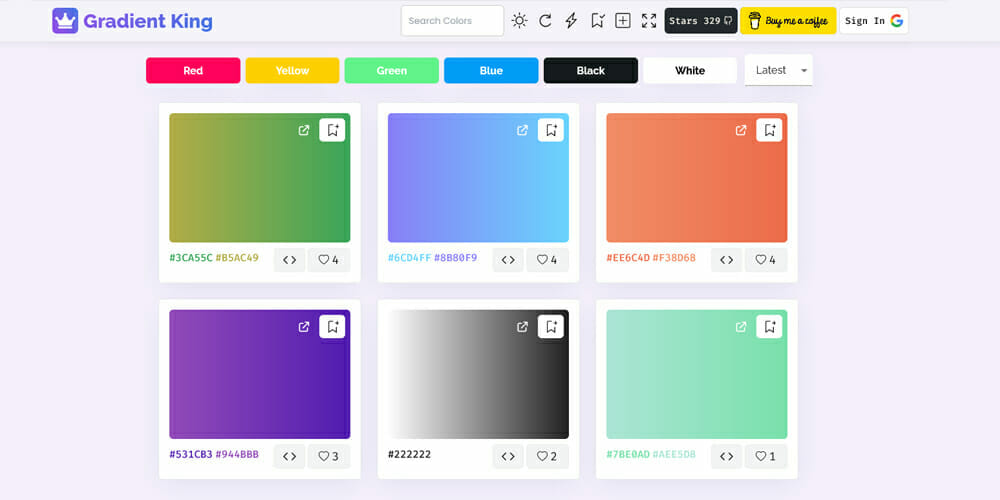Screen dimensions: 1000x500
Task: Filter gradients by Red
Action: point(193,71)
